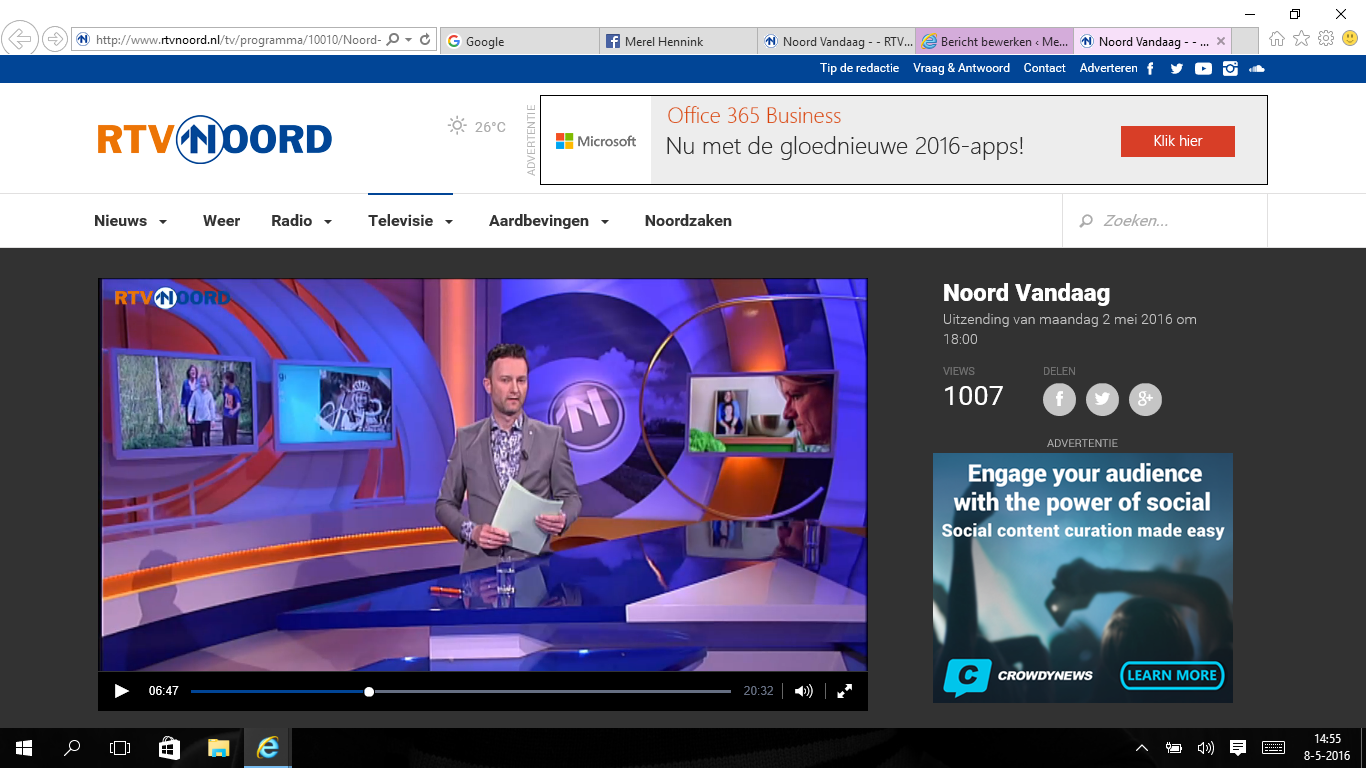Open Windows Store taskbar icon
This screenshot has height=768, width=1366.
(x=169, y=747)
